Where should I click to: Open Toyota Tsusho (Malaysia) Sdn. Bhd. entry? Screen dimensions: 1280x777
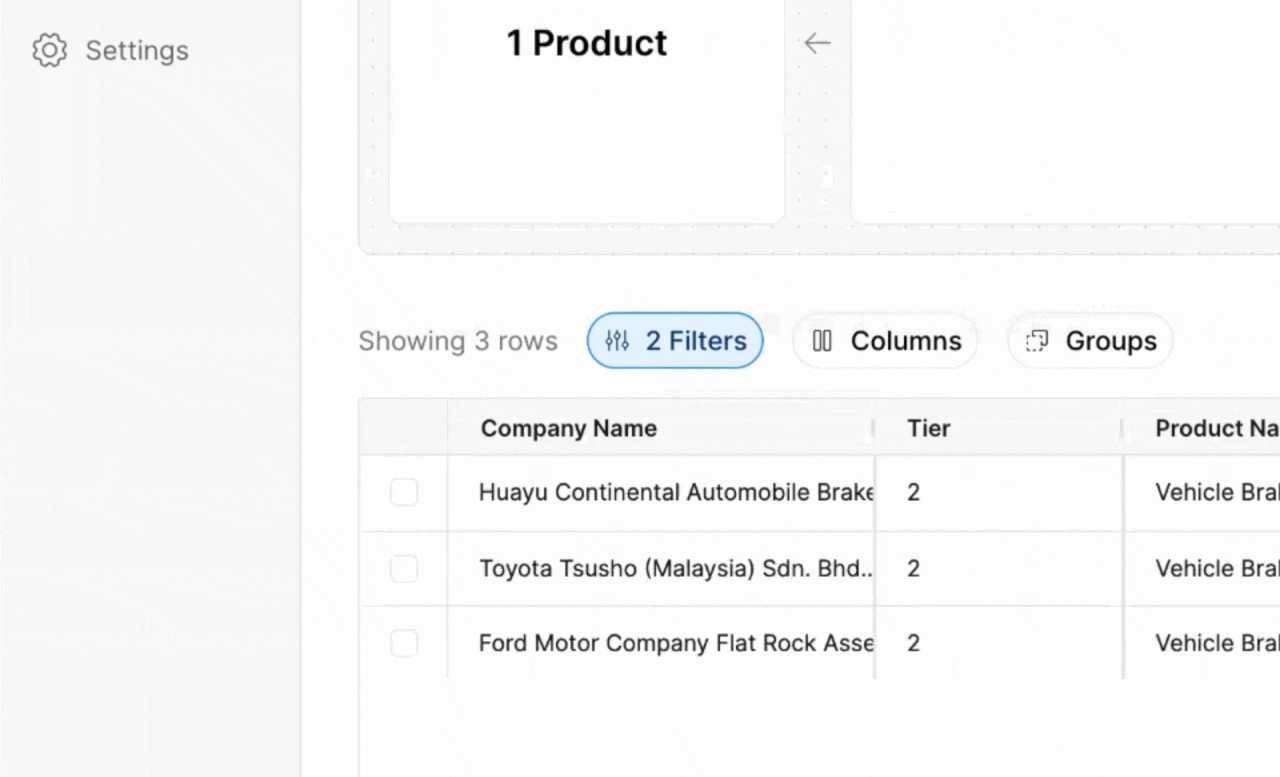675,568
